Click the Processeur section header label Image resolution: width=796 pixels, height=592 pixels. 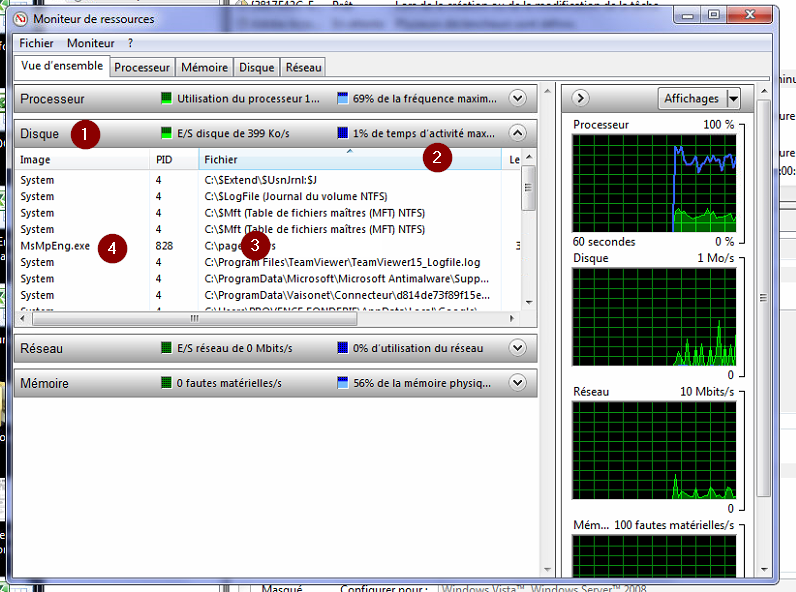tap(52, 99)
